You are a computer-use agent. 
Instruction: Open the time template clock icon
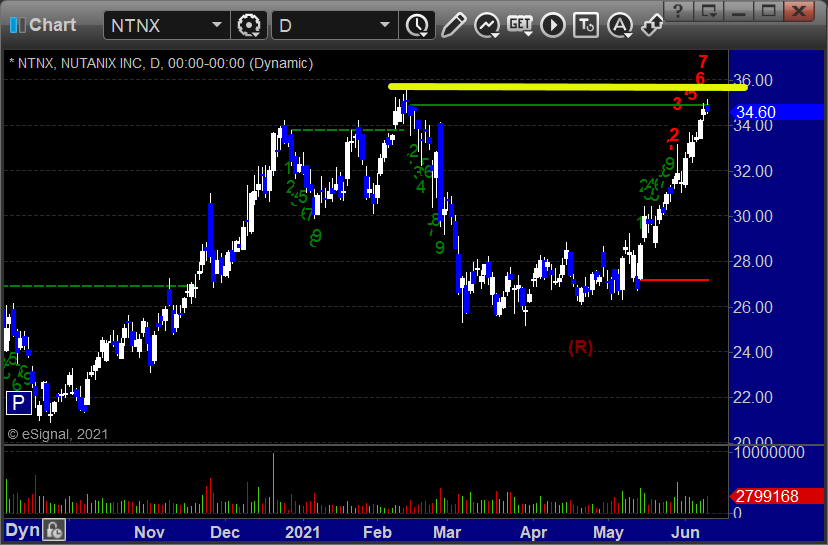pos(417,25)
